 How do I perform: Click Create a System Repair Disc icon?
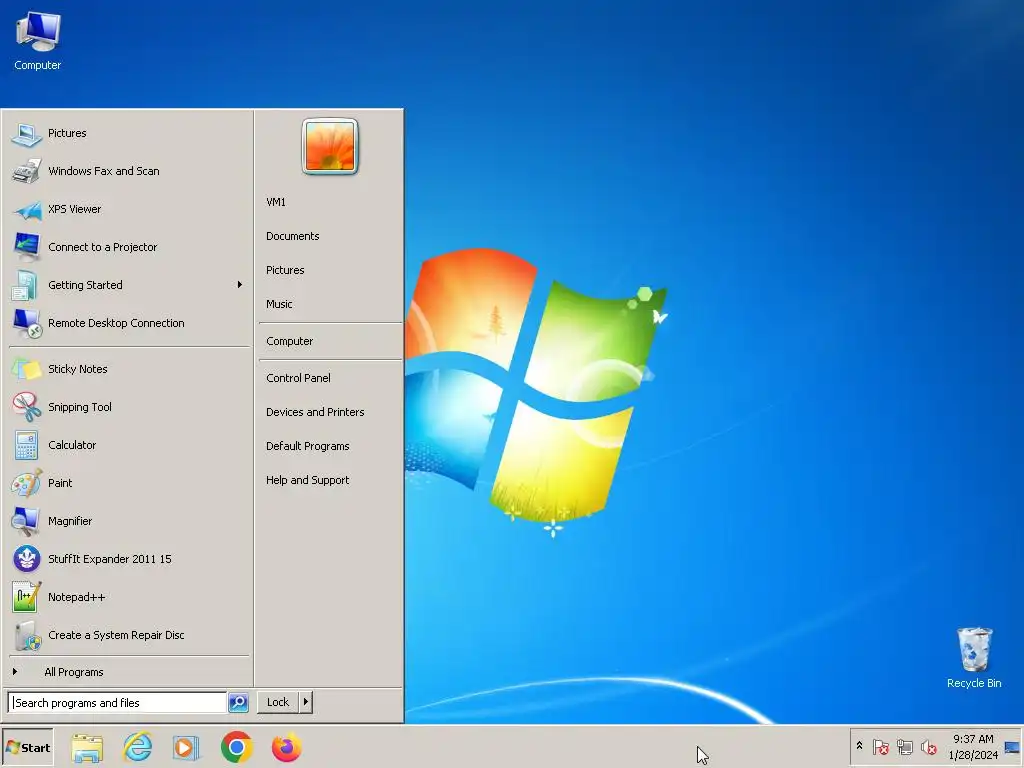(x=26, y=635)
